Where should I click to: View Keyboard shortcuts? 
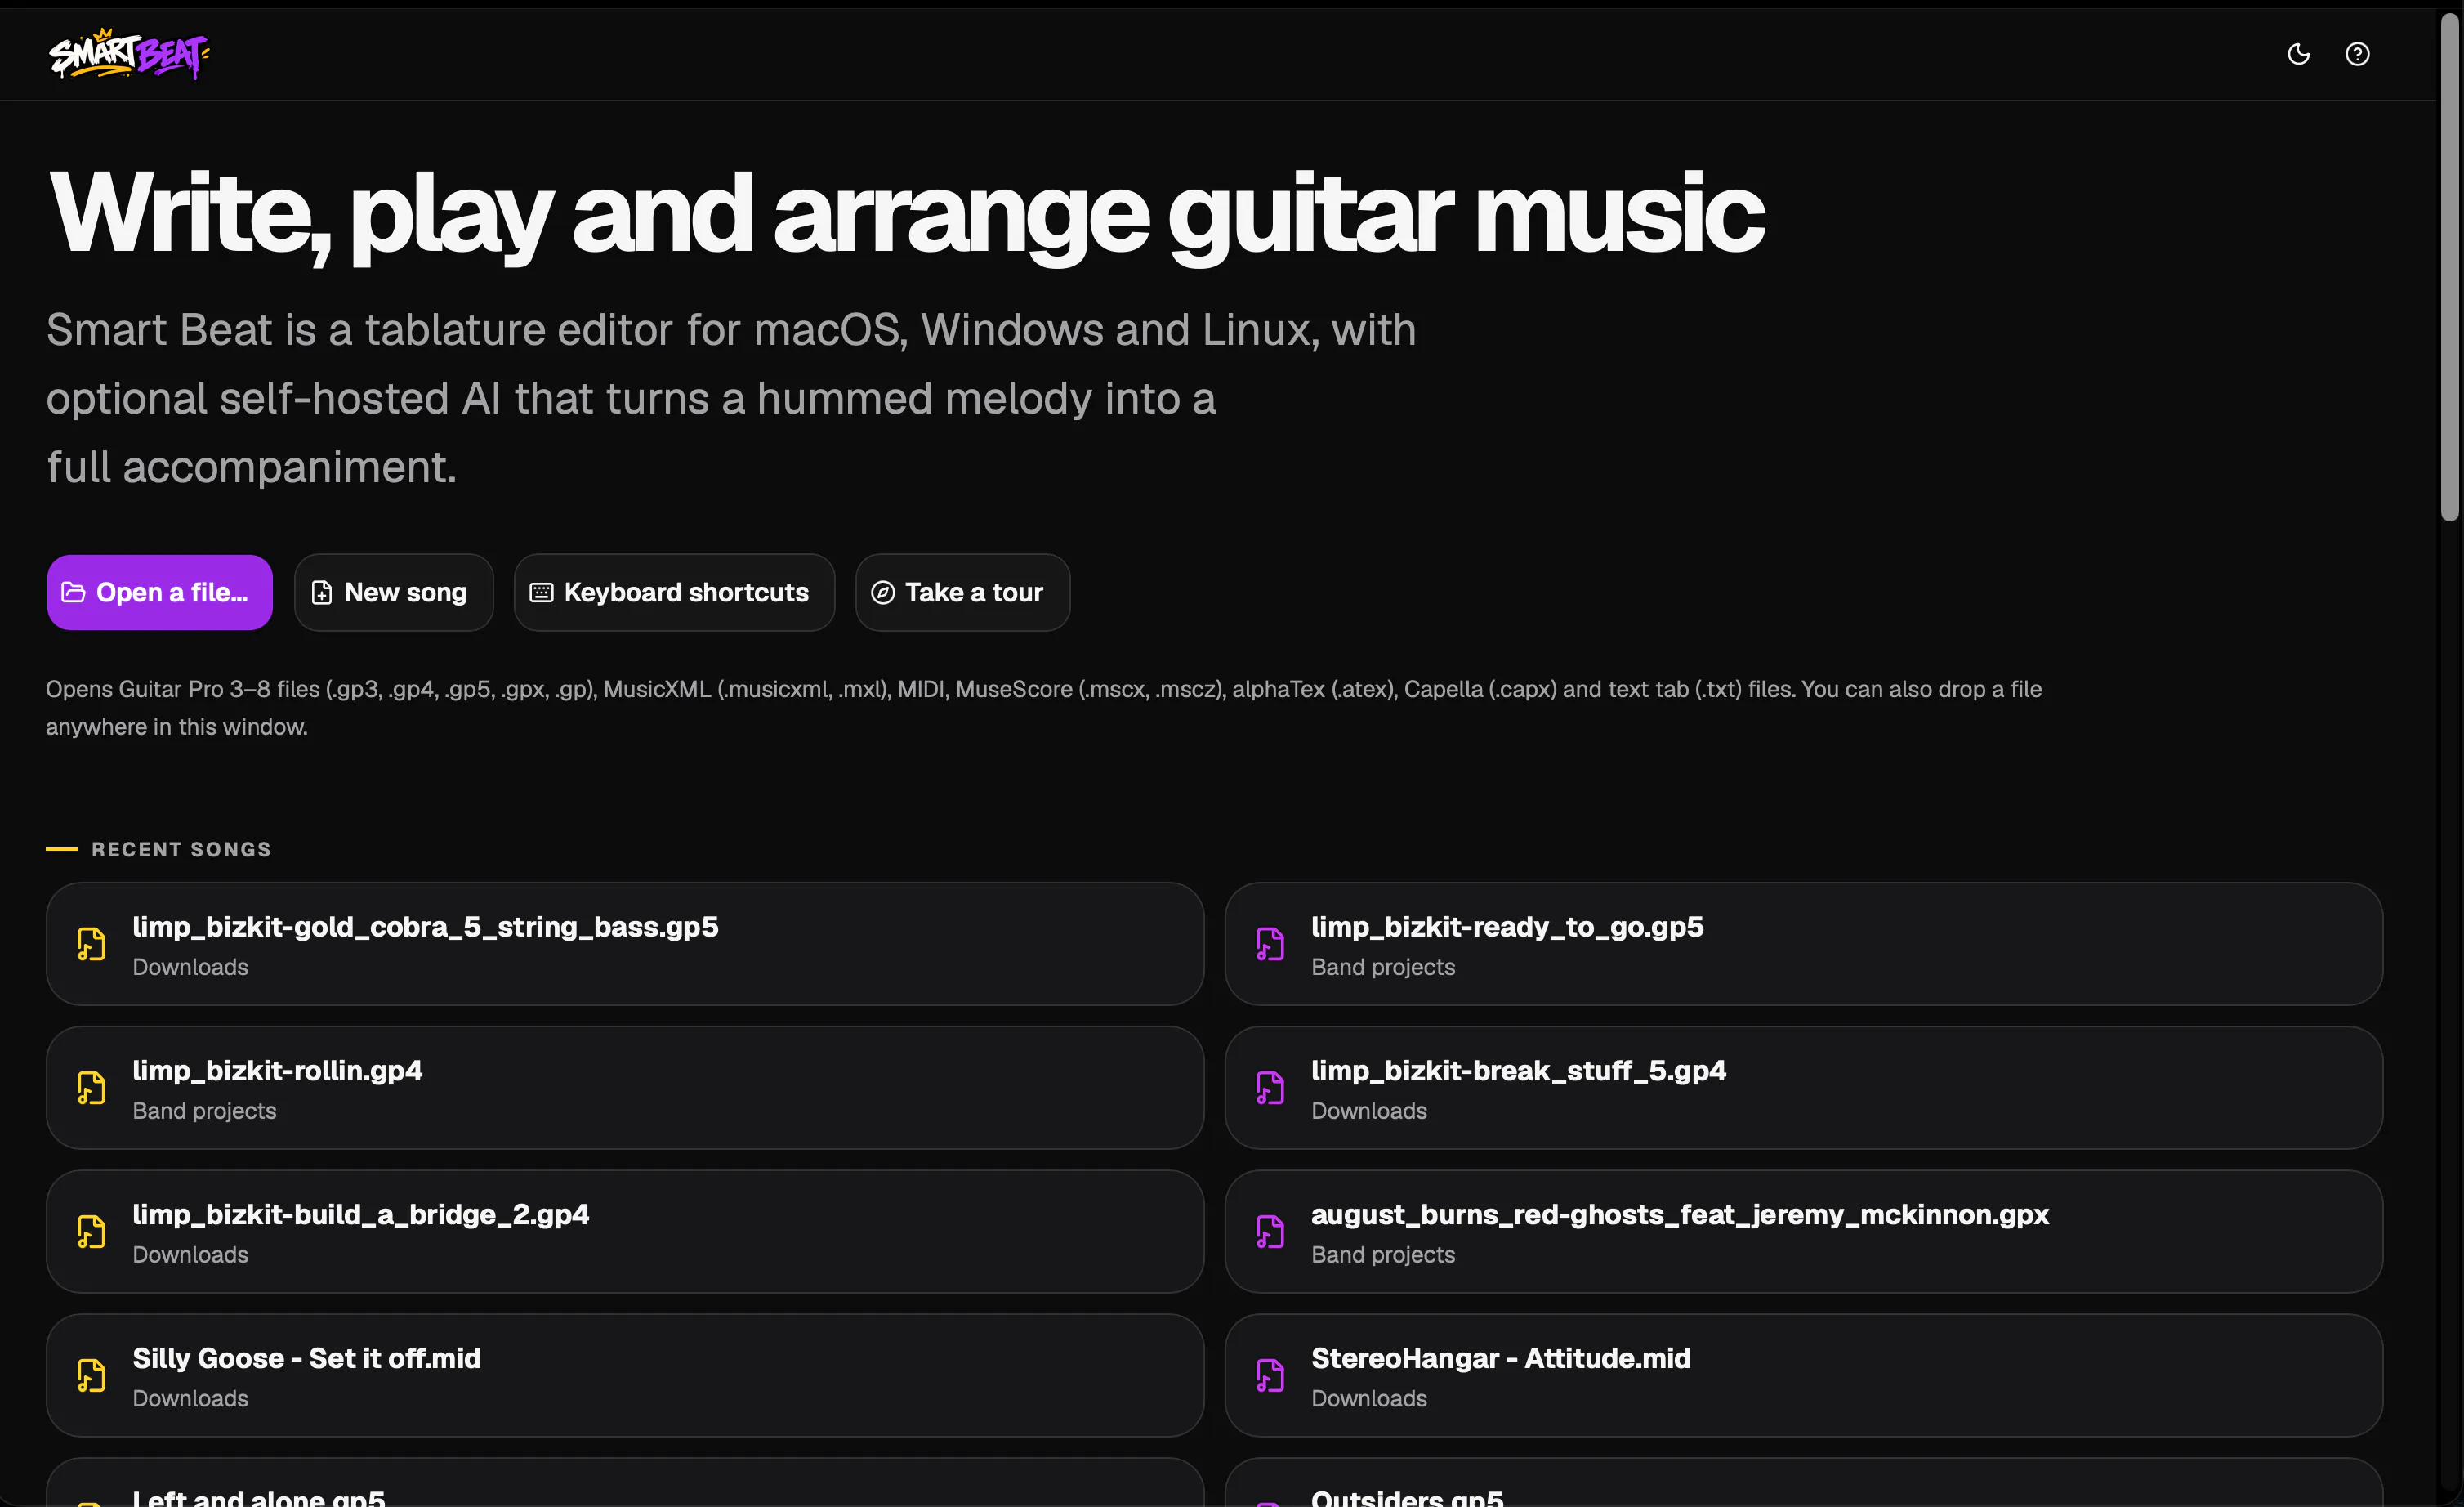pos(674,592)
